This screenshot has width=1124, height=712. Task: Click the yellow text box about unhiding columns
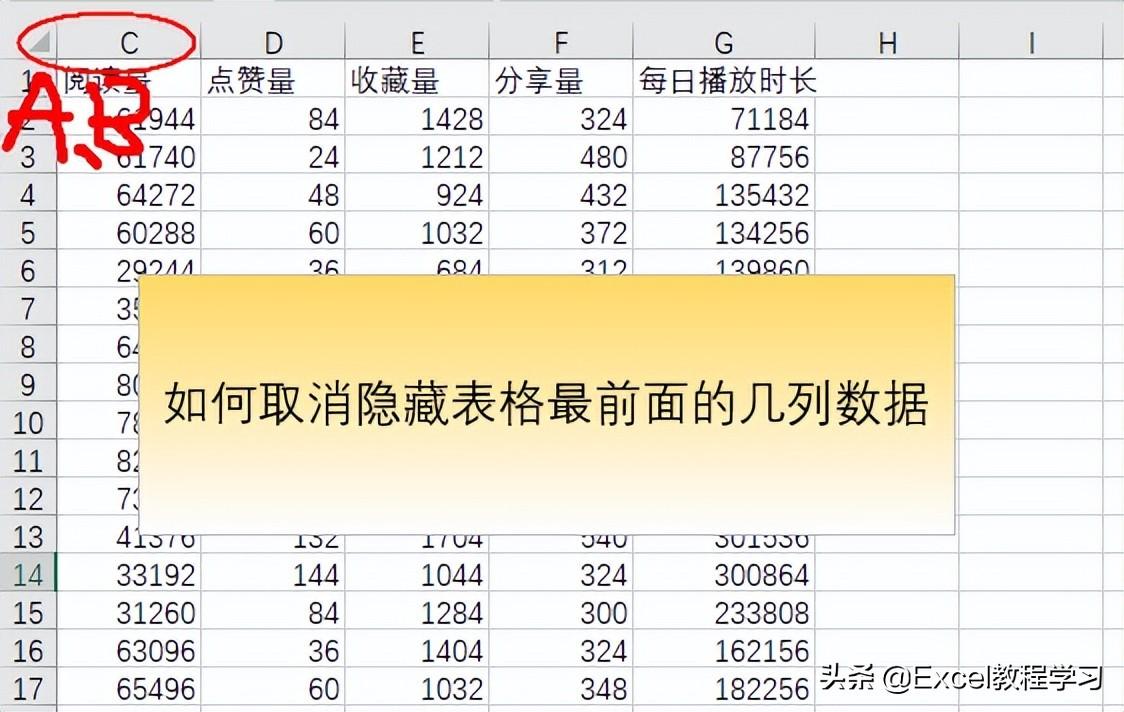click(x=546, y=404)
